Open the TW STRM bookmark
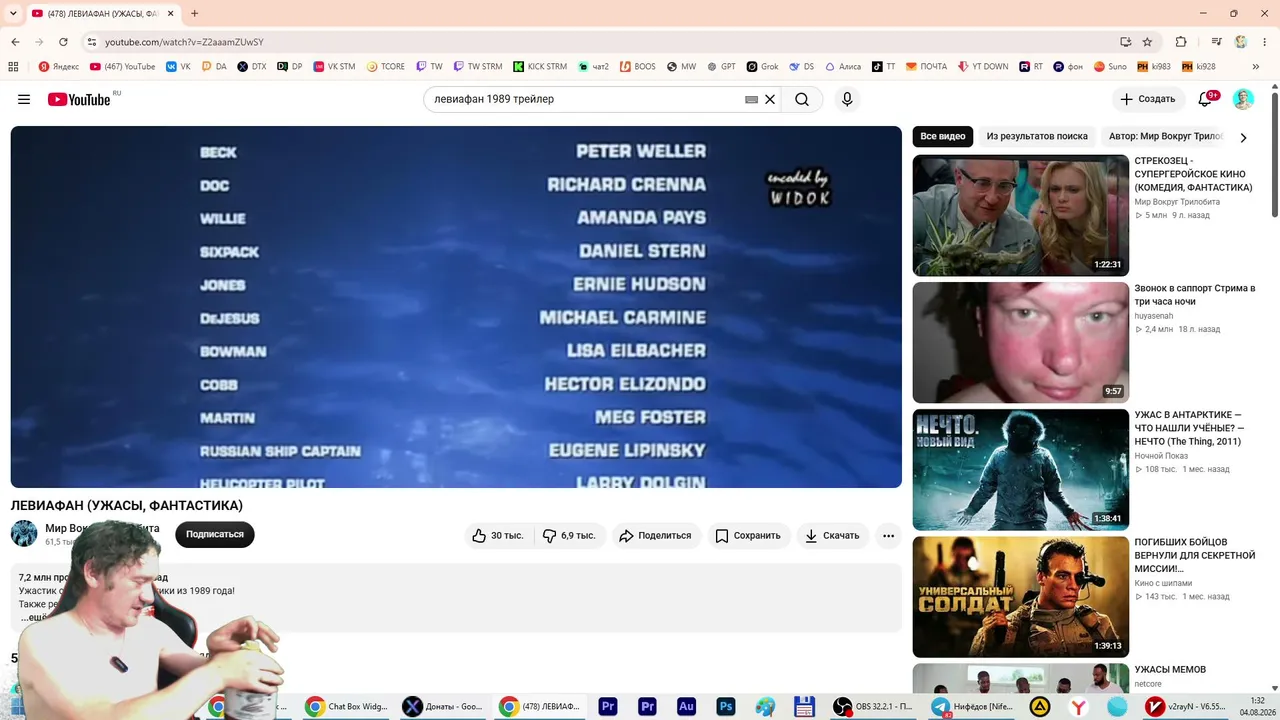1280x720 pixels. 478,67
